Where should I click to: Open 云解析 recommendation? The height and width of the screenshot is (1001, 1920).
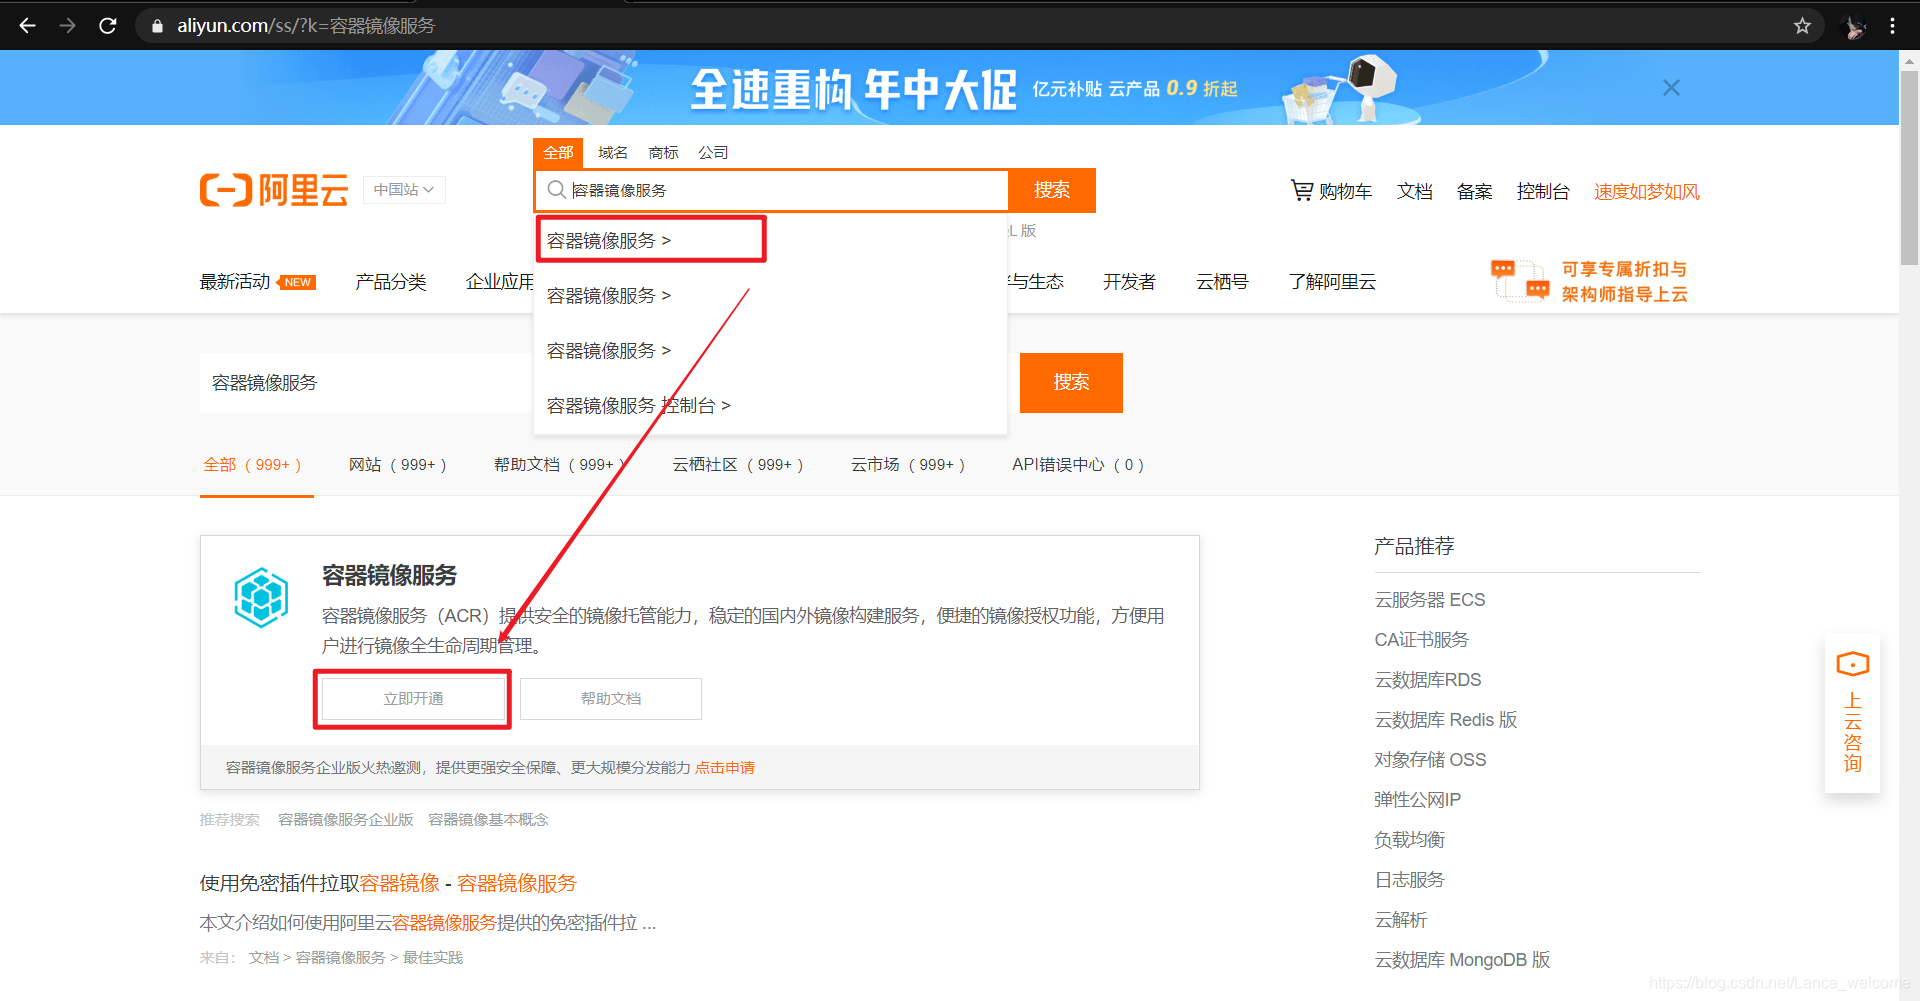point(1400,920)
